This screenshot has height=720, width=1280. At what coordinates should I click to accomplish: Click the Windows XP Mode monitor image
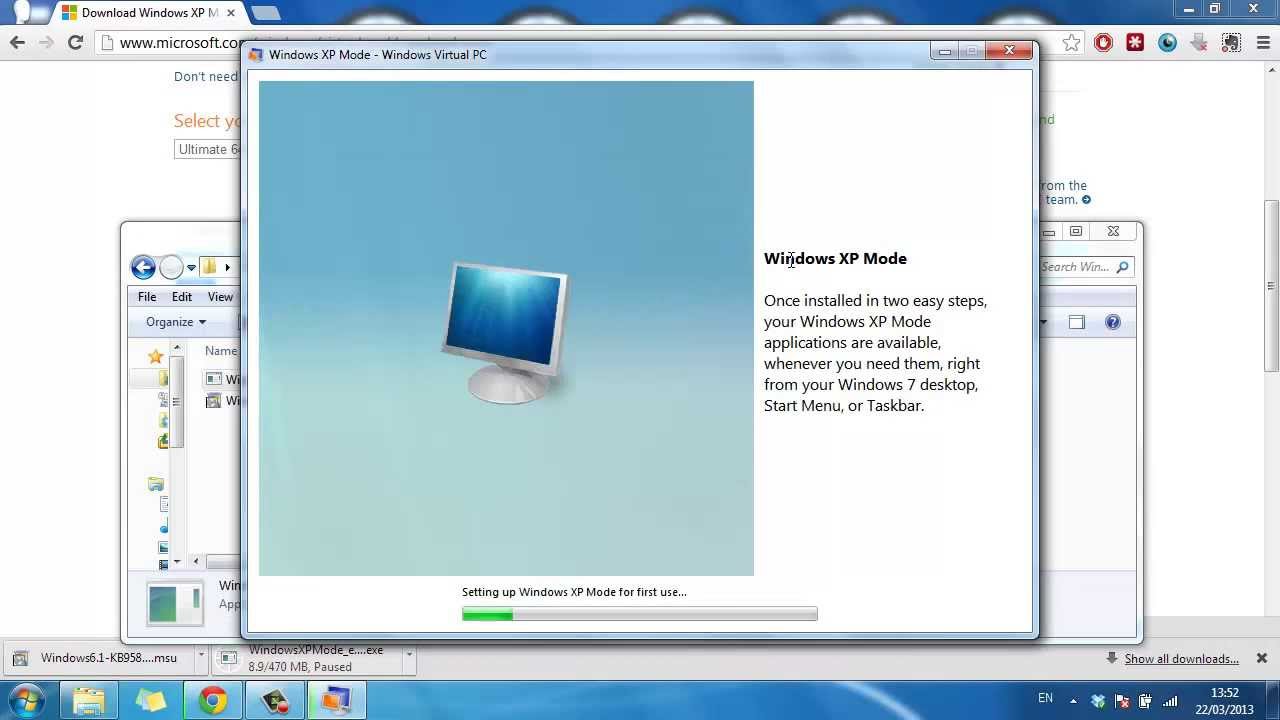pyautogui.click(x=506, y=333)
